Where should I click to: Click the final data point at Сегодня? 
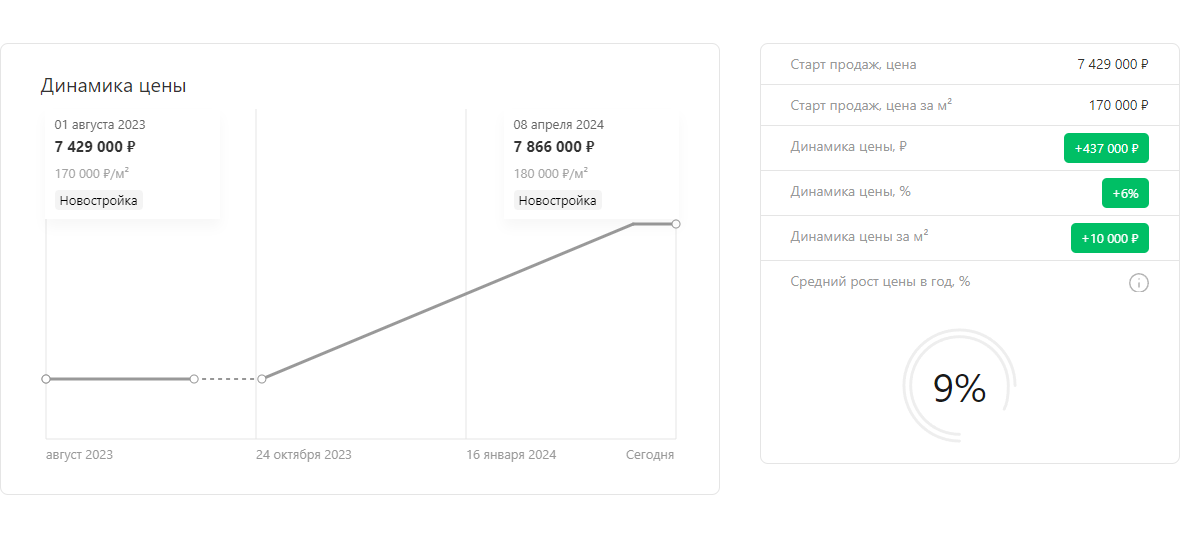pyautogui.click(x=676, y=224)
